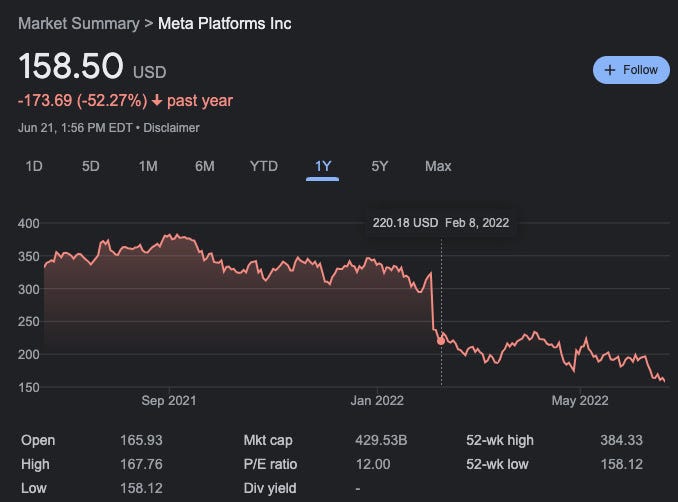
Task: Click the 52-wk low label
Action: [x=497, y=464]
